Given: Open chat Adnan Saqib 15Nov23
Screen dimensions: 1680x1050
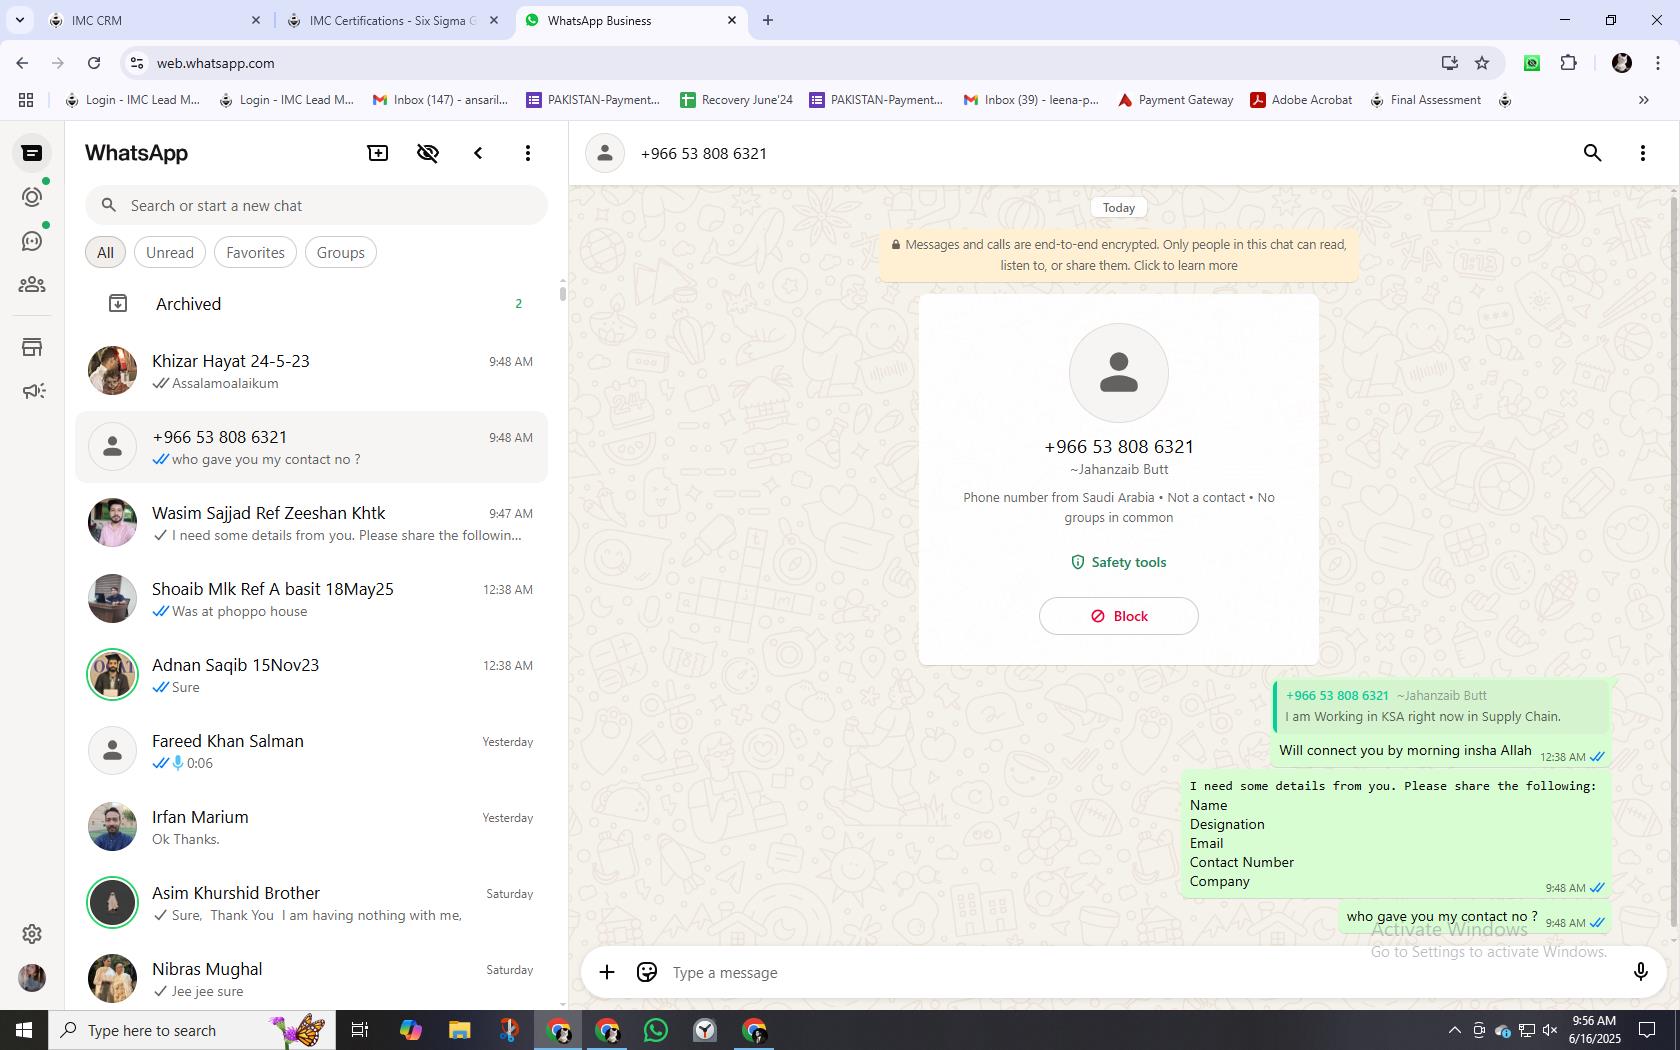Looking at the screenshot, I should coord(312,675).
